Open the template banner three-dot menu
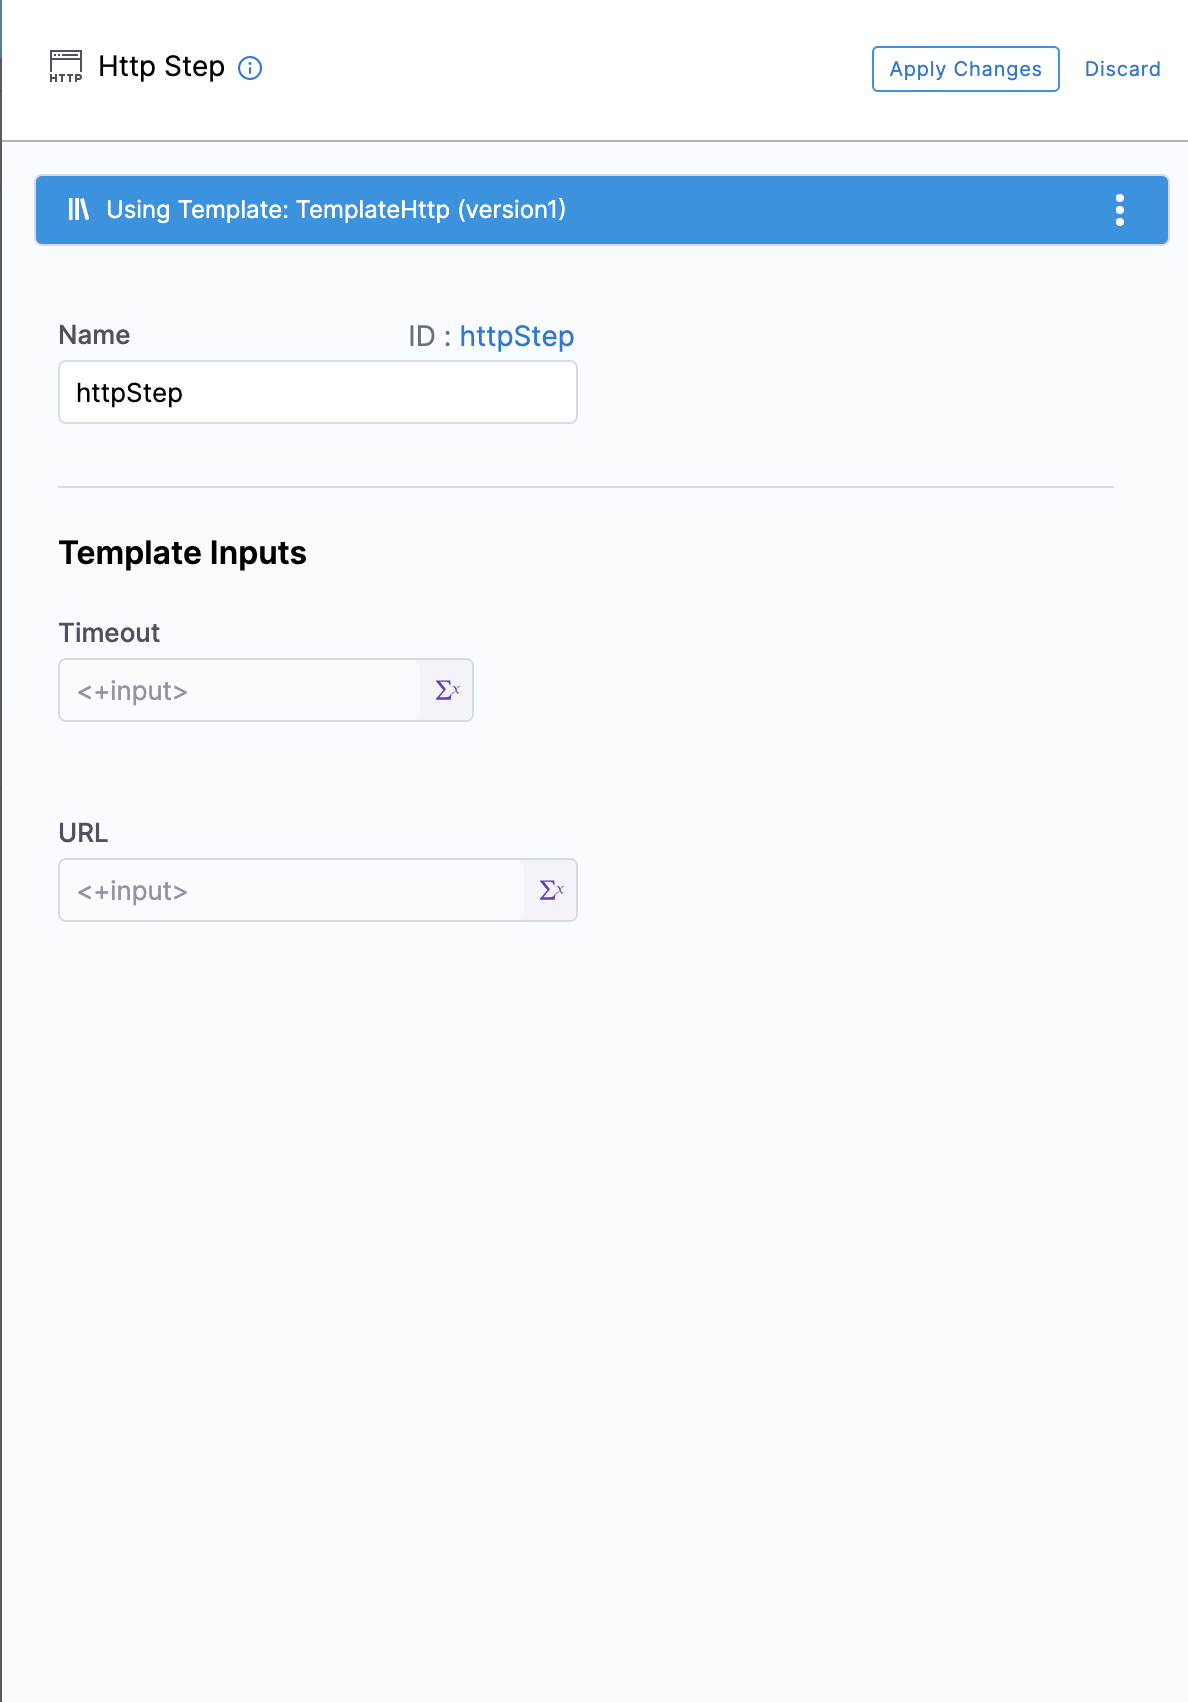This screenshot has height=1702, width=1188. [1119, 210]
